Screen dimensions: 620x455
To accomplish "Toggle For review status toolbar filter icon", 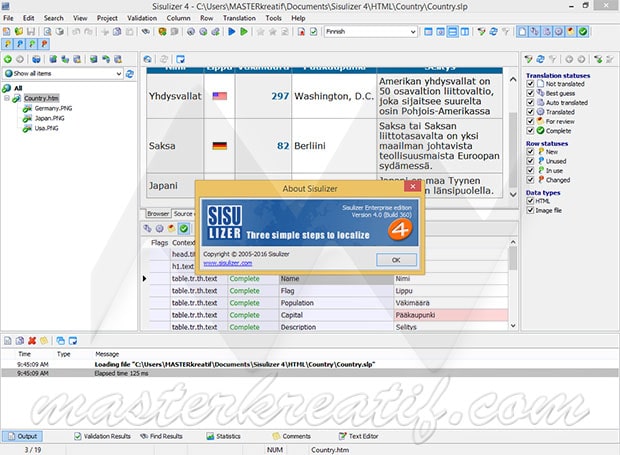I will (x=571, y=32).
